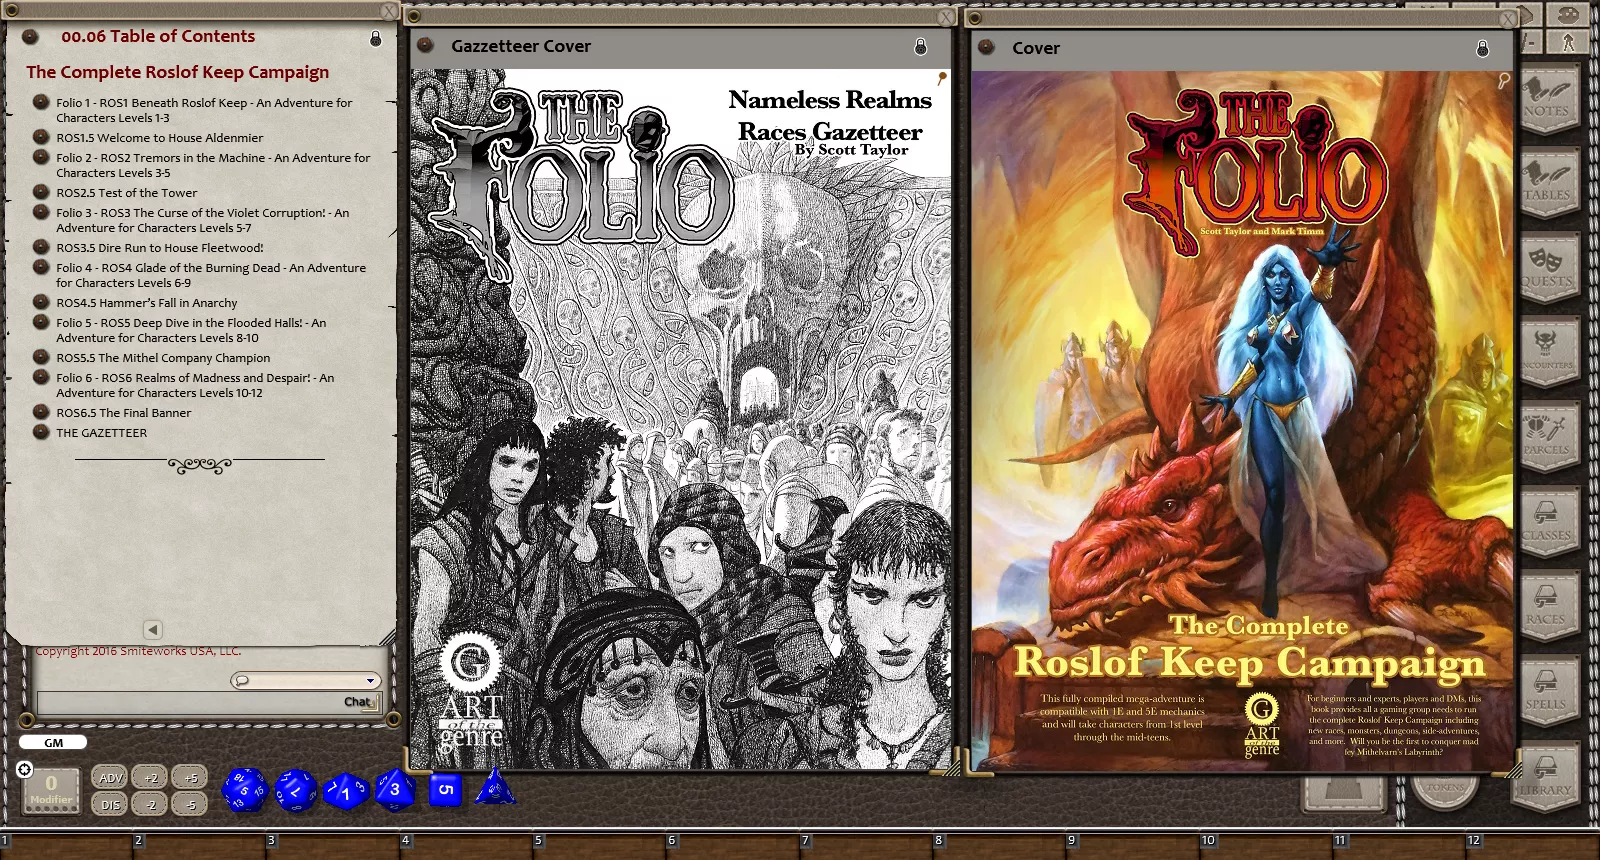Click the Modifier value box
This screenshot has width=1600, height=860.
(x=51, y=789)
